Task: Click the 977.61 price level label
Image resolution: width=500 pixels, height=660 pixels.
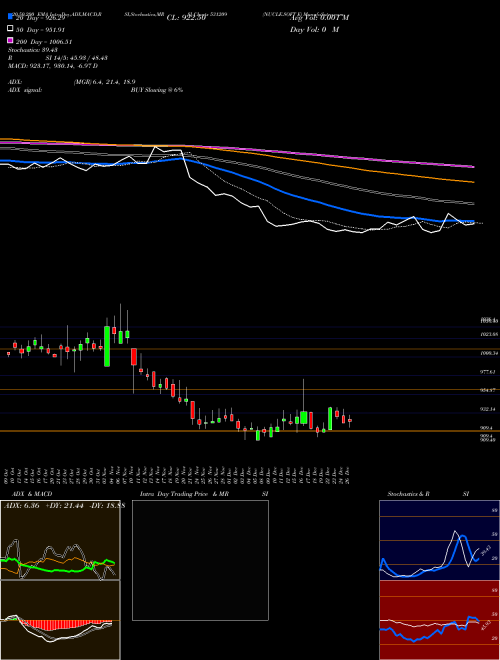Action: pos(489,372)
